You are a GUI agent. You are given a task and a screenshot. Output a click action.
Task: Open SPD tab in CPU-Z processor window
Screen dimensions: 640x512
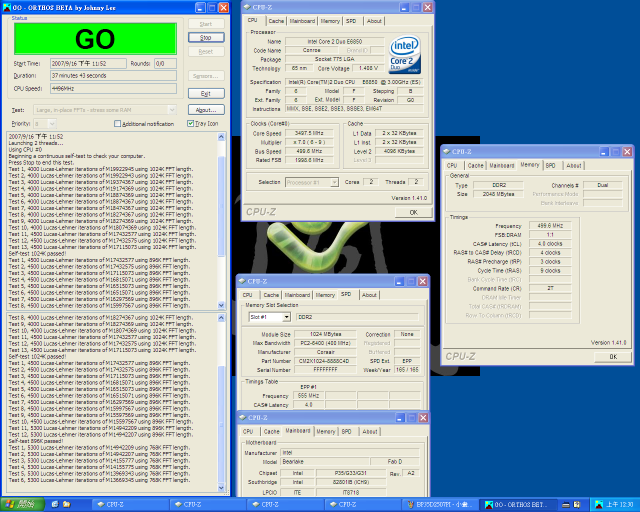coord(351,21)
